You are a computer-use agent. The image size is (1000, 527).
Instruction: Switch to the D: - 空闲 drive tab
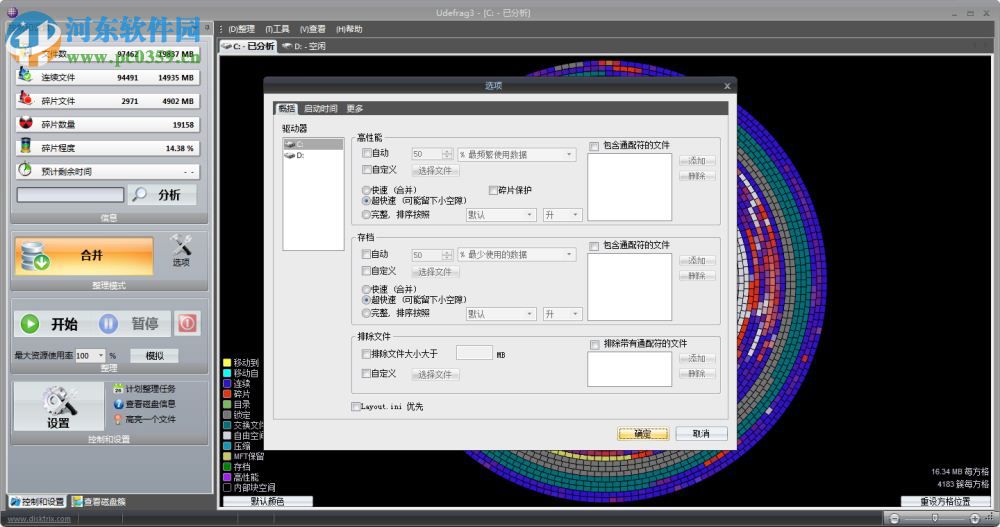[x=304, y=46]
